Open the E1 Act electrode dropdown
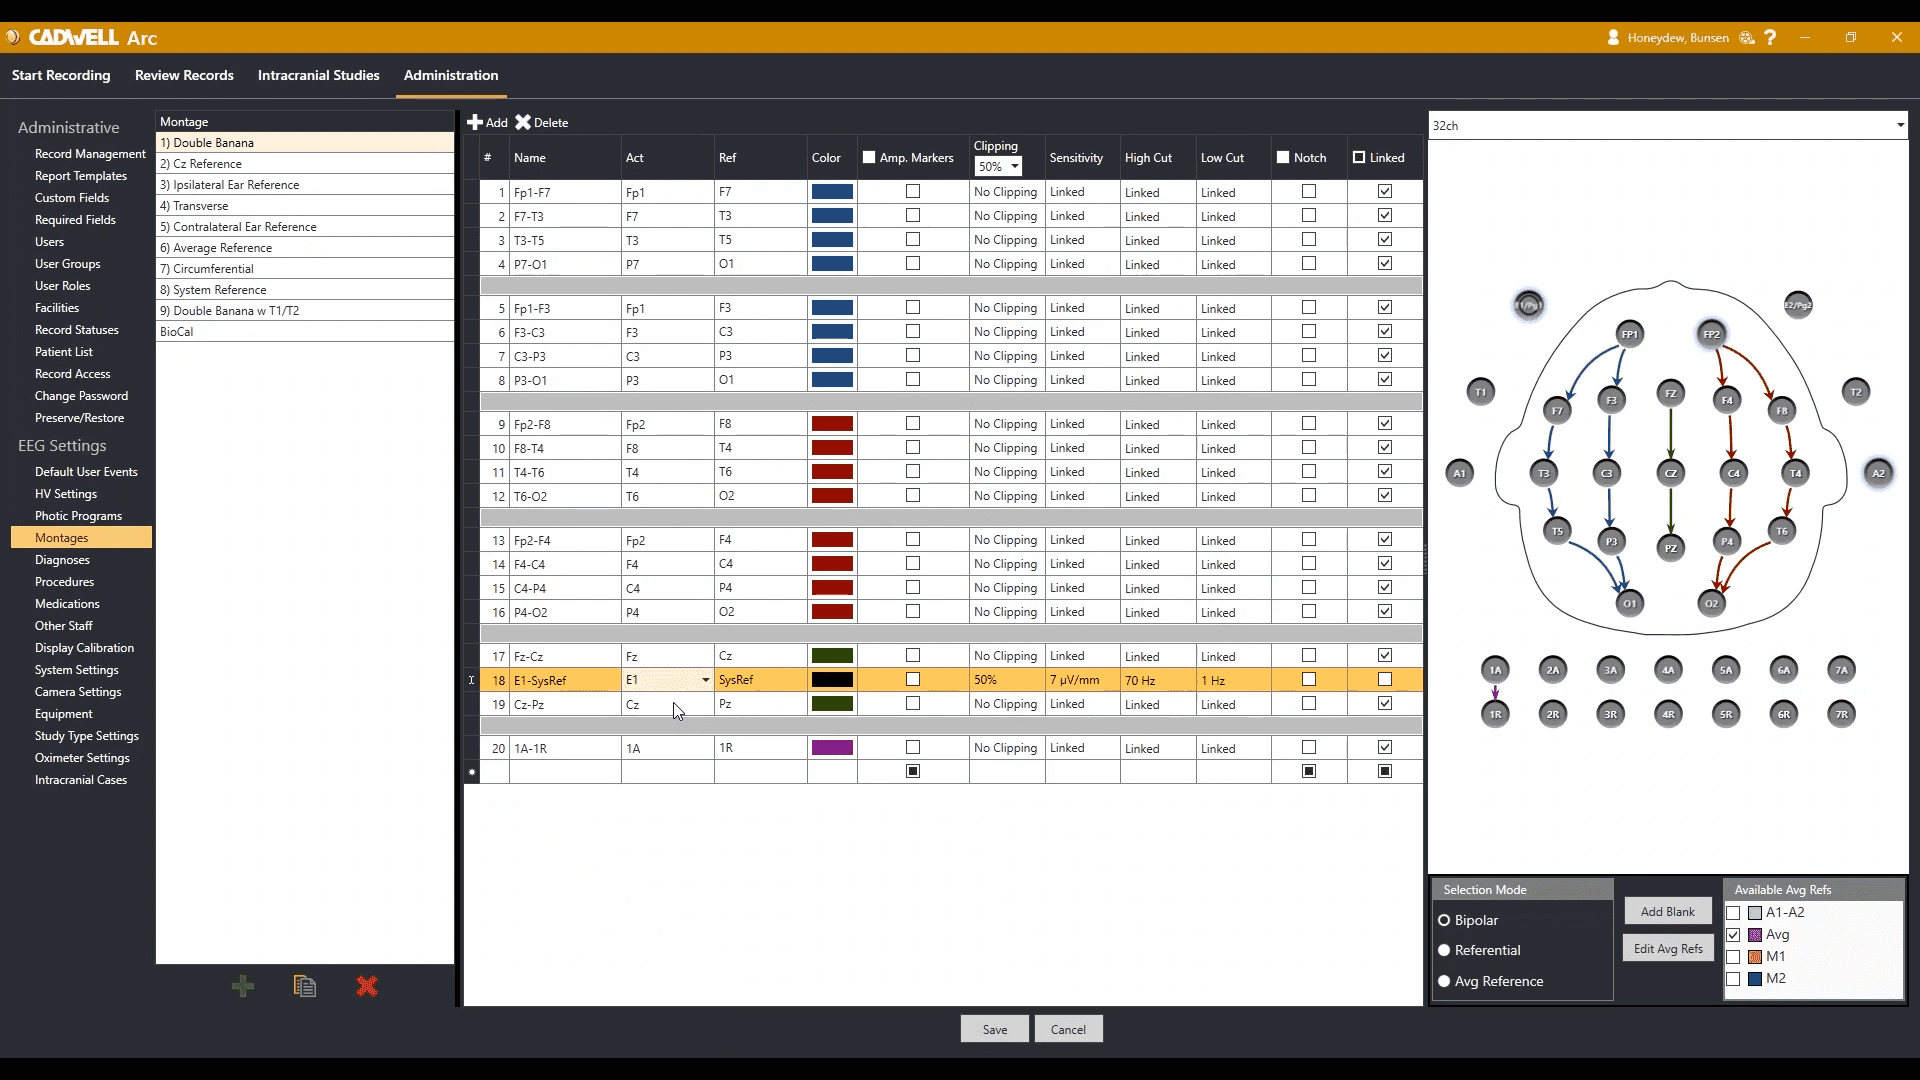 point(706,680)
